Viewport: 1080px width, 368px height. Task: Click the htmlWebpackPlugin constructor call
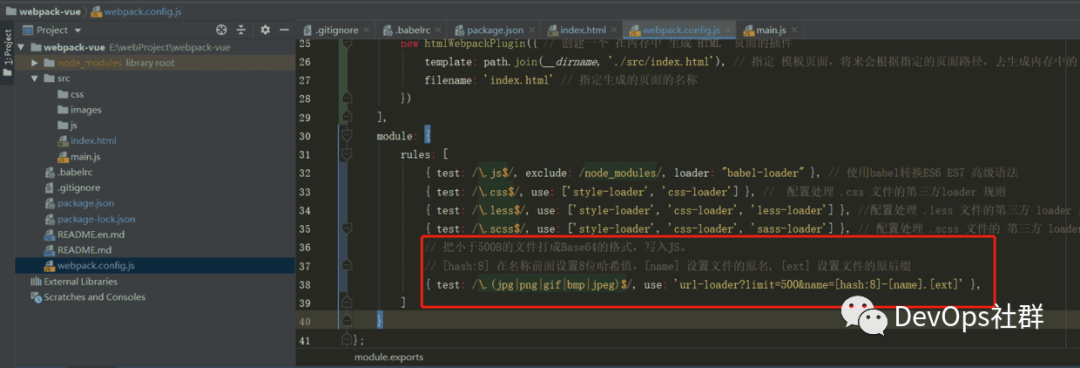(475, 43)
